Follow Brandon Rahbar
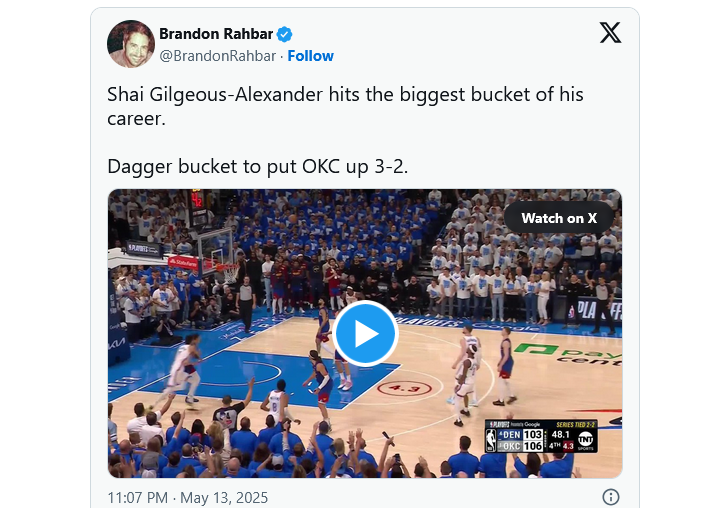The image size is (713, 508). coord(311,56)
